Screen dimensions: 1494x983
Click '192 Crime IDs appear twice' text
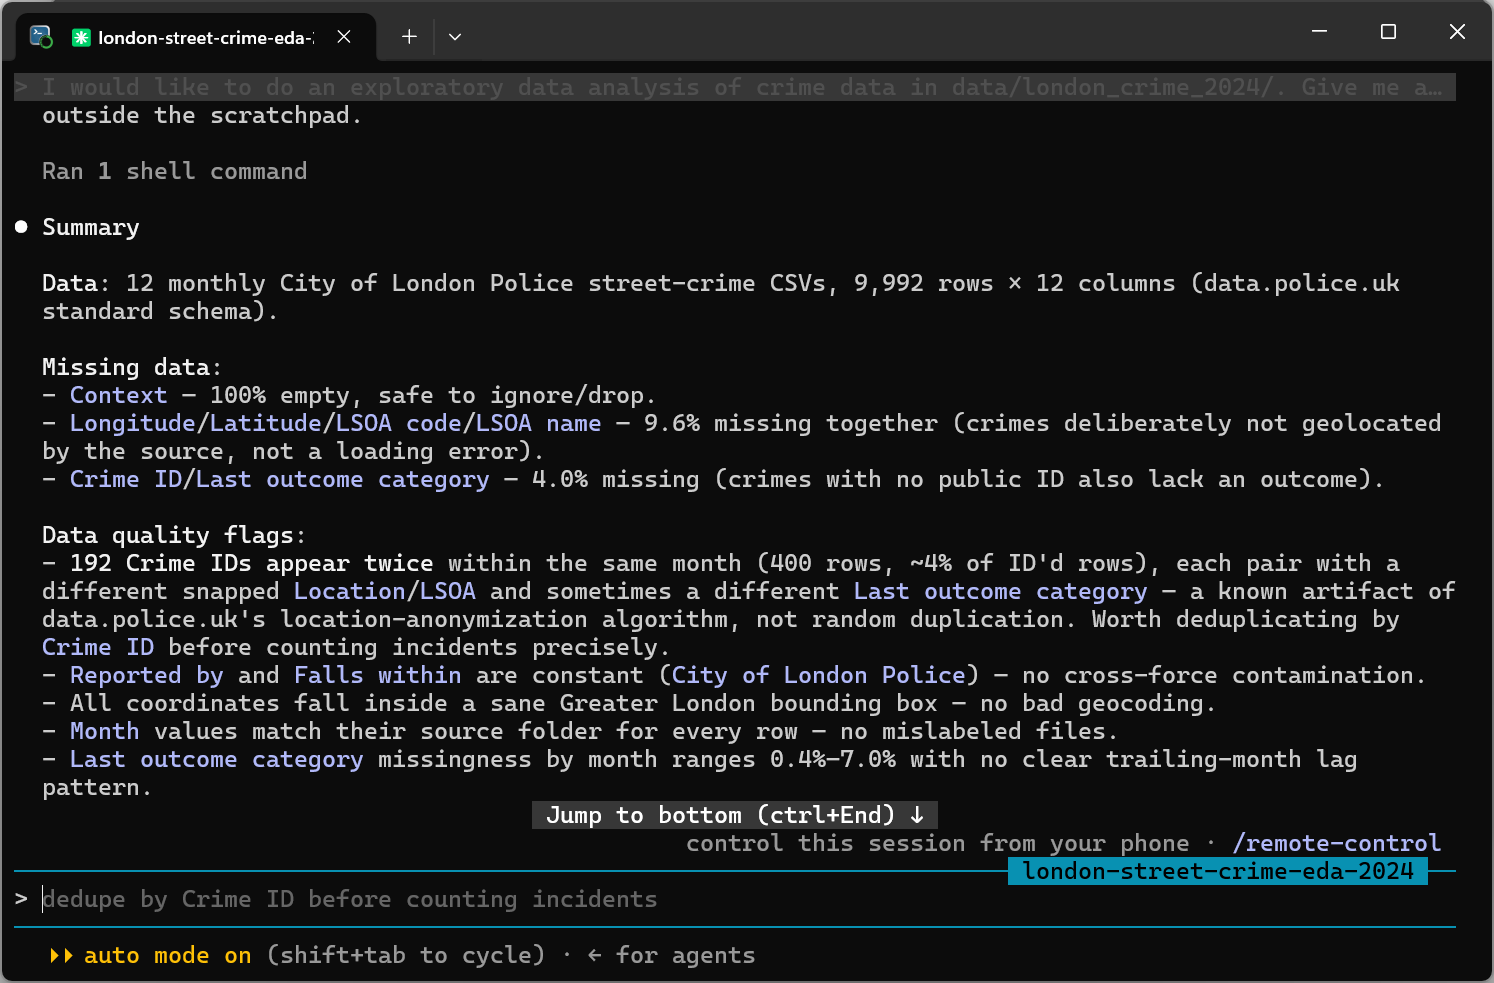(x=251, y=563)
